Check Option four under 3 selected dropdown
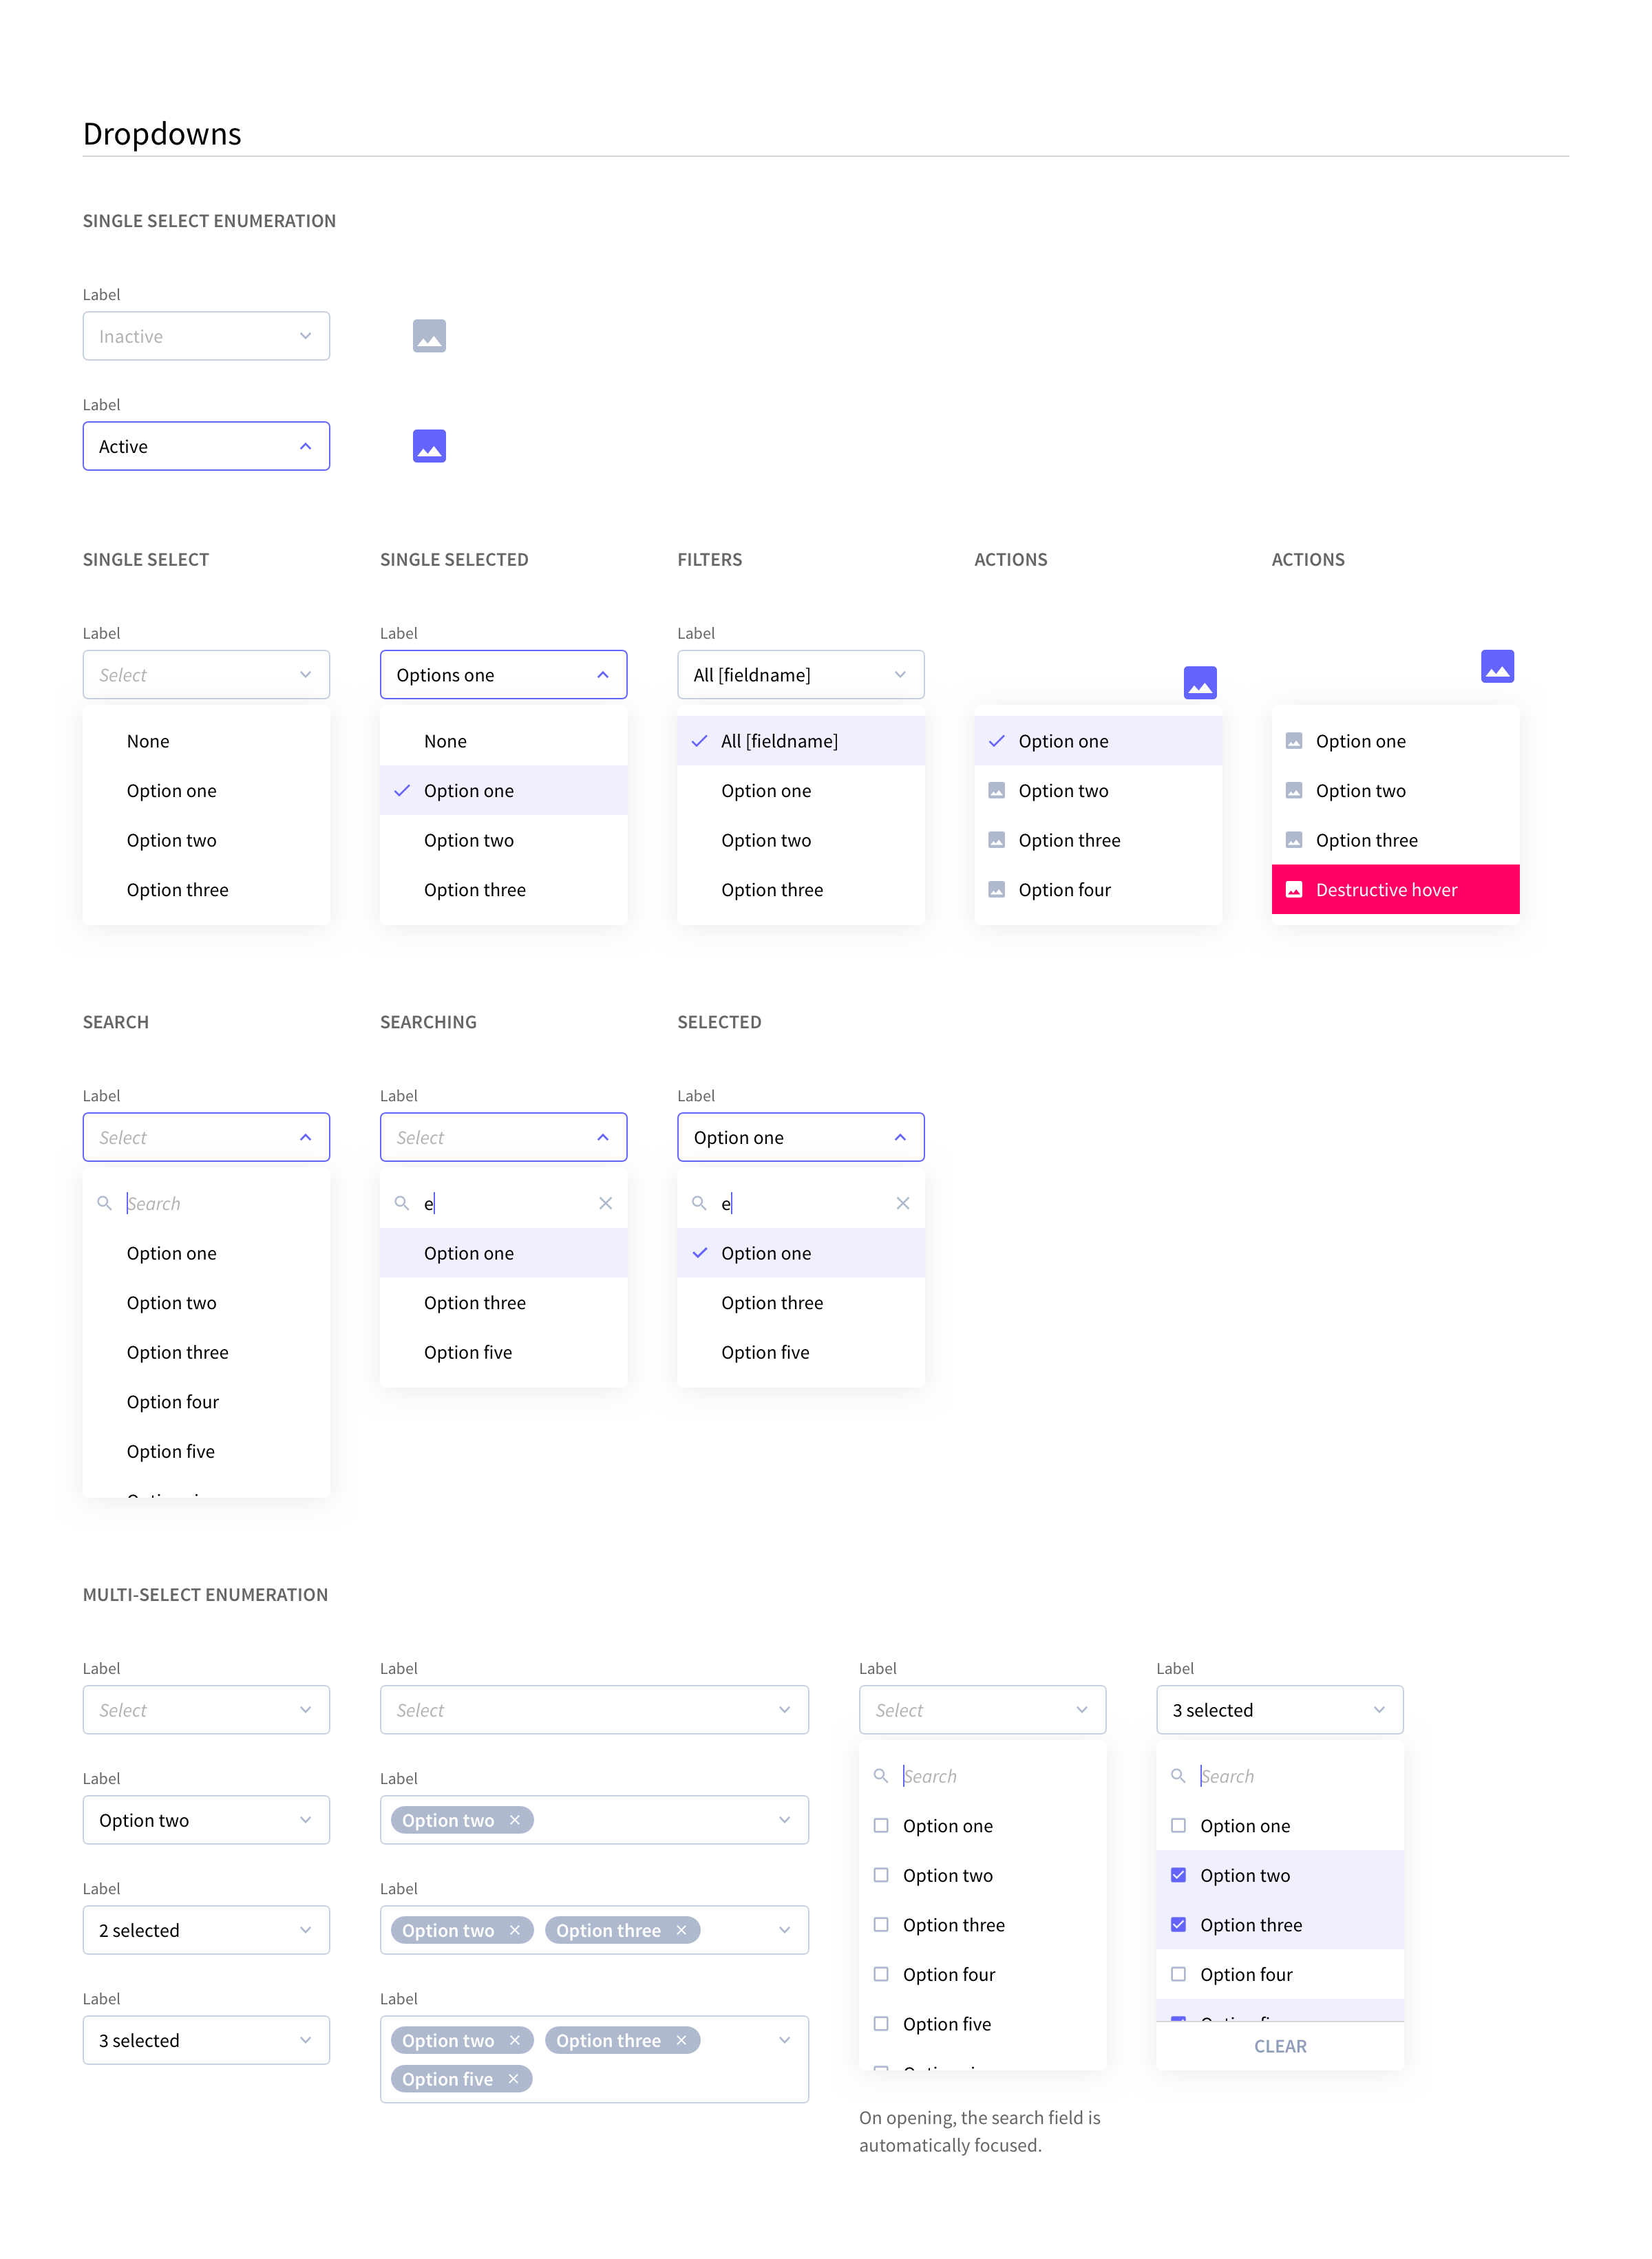 (x=1178, y=1974)
